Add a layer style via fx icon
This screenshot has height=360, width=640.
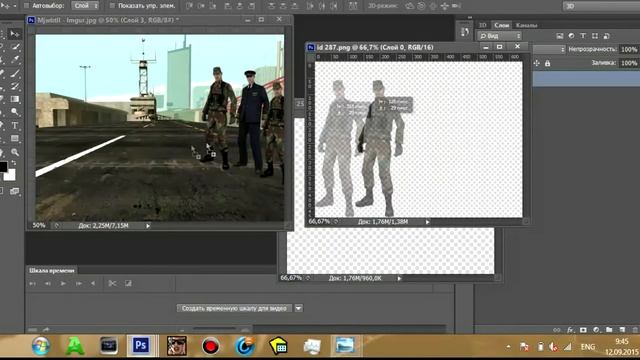pos(570,330)
